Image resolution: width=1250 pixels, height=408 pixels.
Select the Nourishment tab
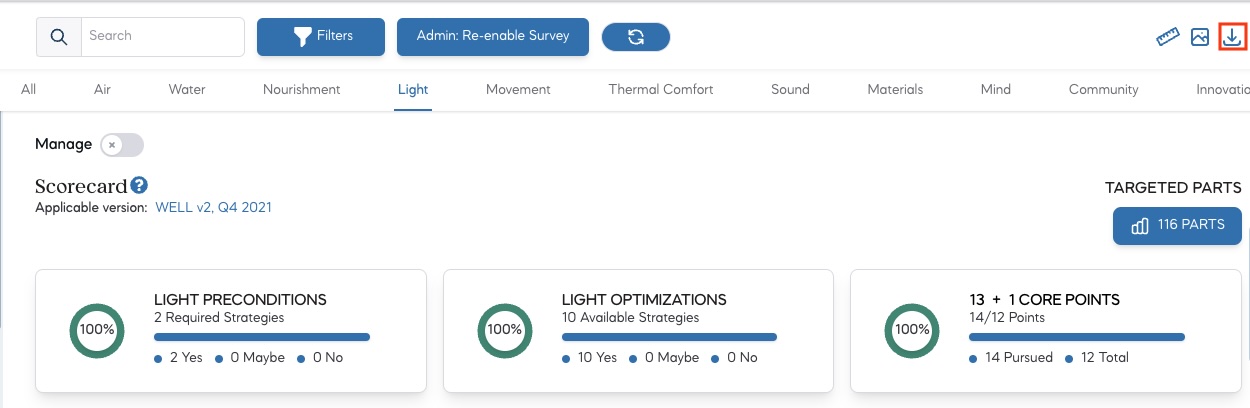301,89
